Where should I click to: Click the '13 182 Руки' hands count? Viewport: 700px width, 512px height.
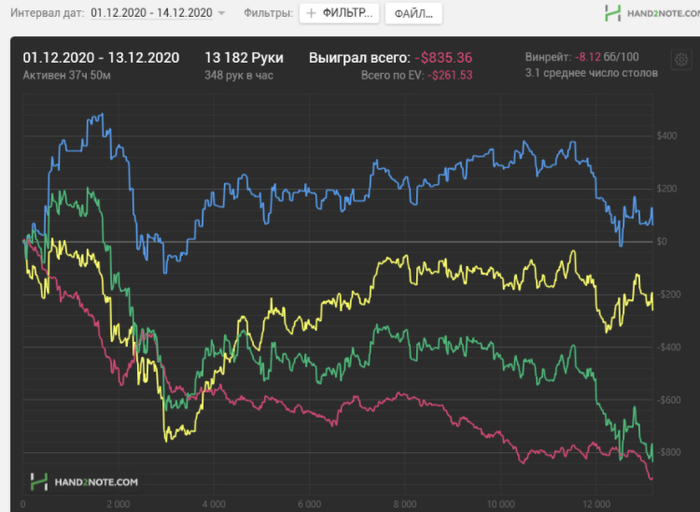click(x=241, y=57)
